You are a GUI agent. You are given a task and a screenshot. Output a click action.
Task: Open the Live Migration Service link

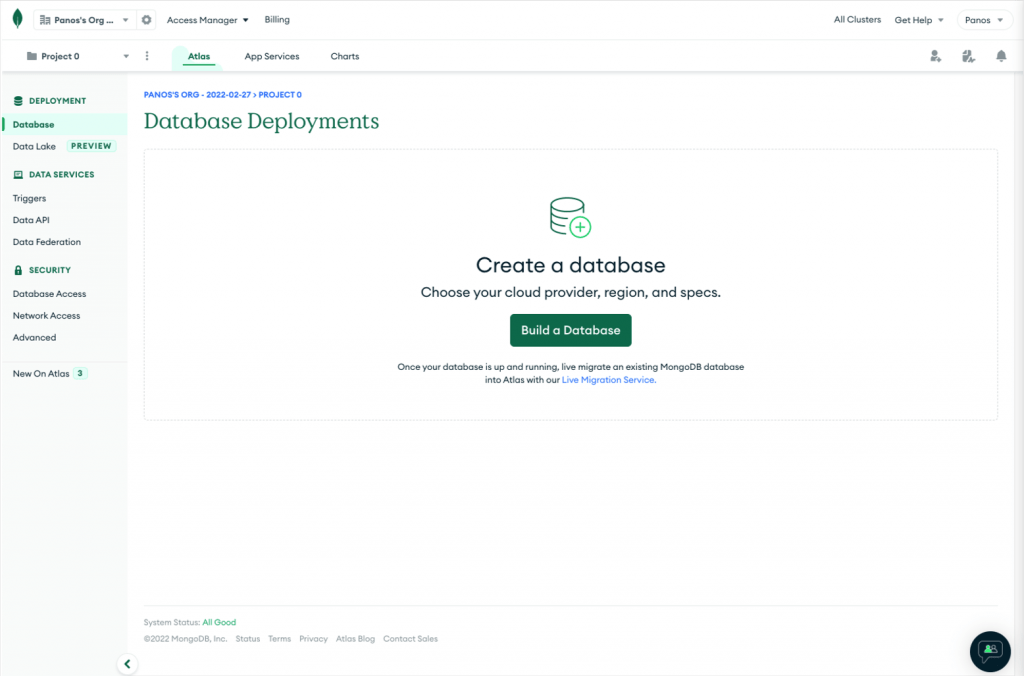point(609,379)
